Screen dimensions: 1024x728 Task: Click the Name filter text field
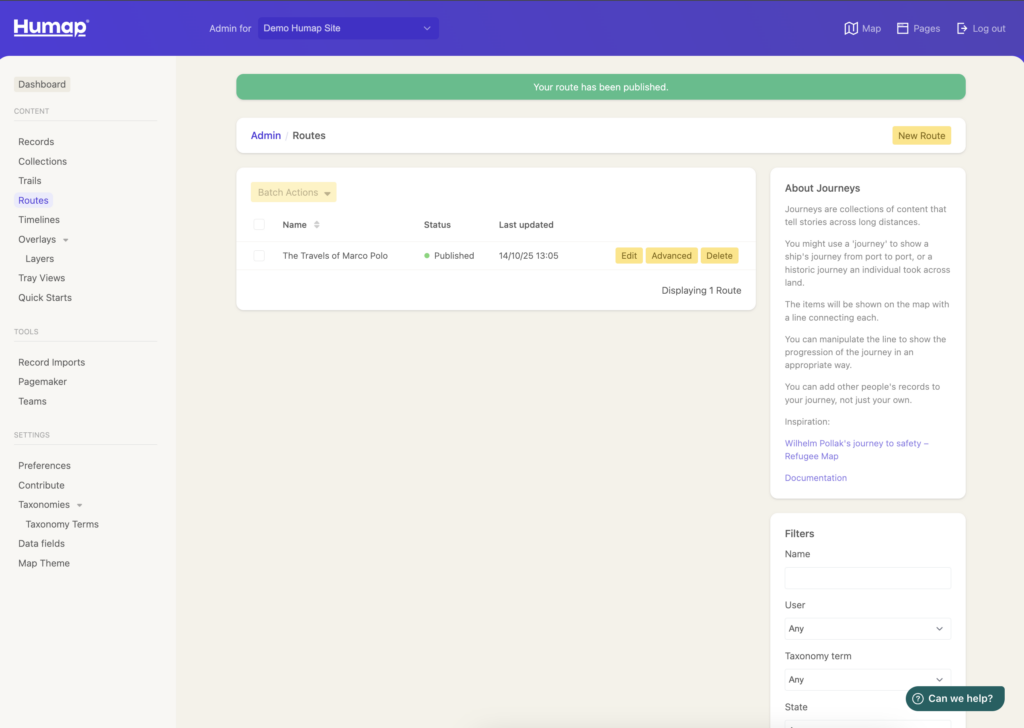[866, 577]
